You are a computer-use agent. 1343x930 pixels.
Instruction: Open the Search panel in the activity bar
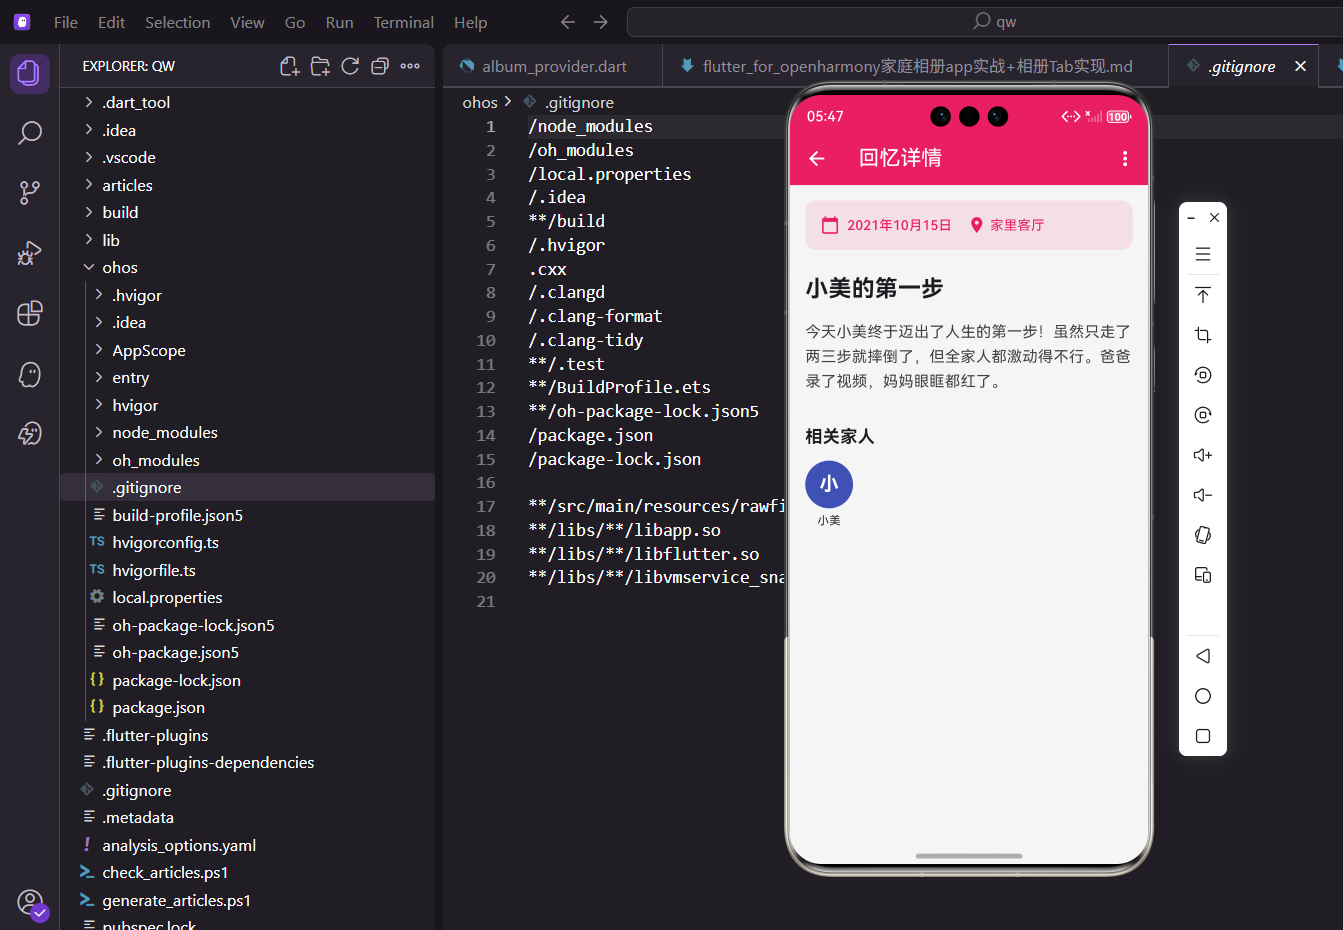coord(29,132)
